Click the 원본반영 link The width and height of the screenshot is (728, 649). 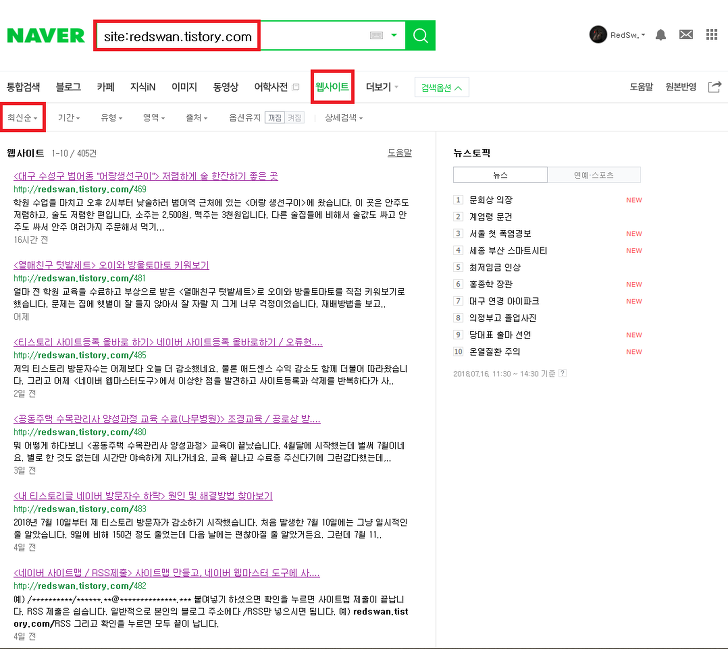[x=681, y=87]
